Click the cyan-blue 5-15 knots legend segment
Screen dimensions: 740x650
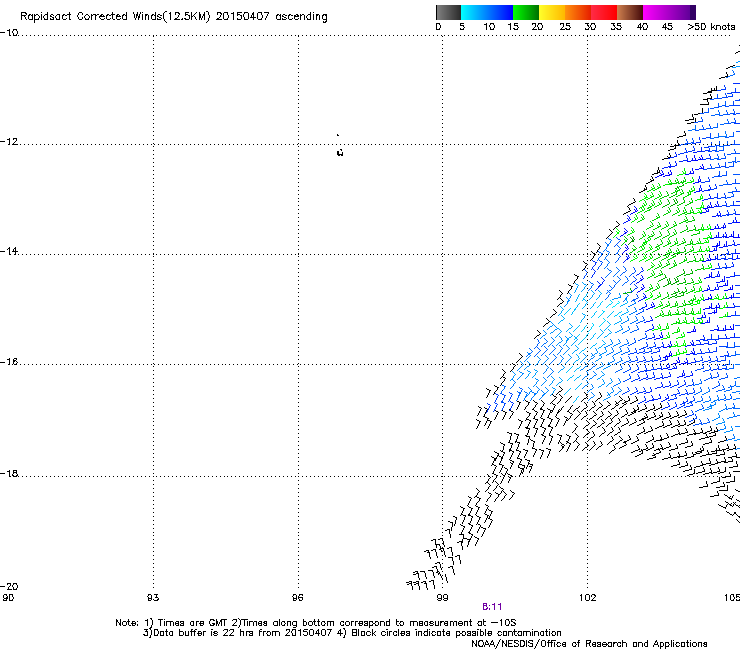pyautogui.click(x=487, y=12)
